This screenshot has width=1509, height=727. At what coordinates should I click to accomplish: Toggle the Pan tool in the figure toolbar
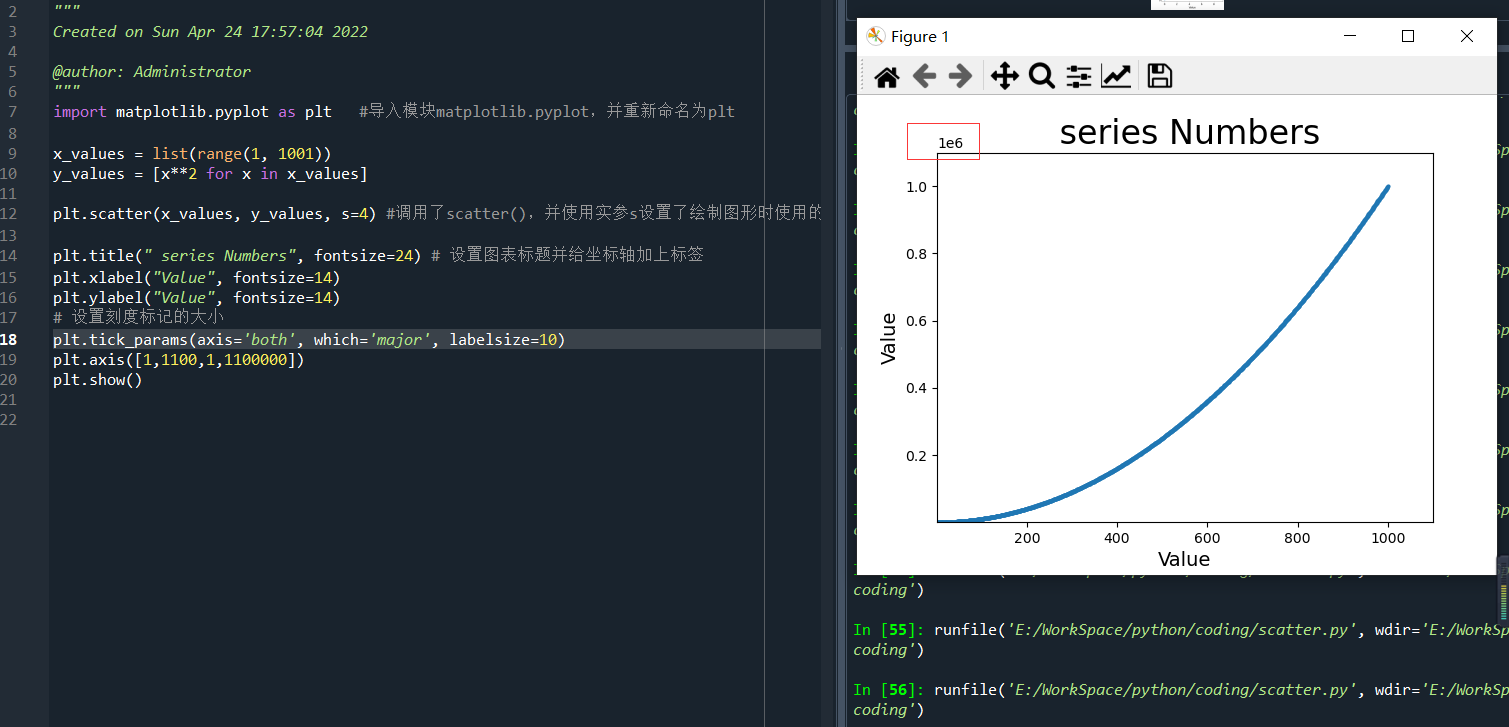[1004, 75]
